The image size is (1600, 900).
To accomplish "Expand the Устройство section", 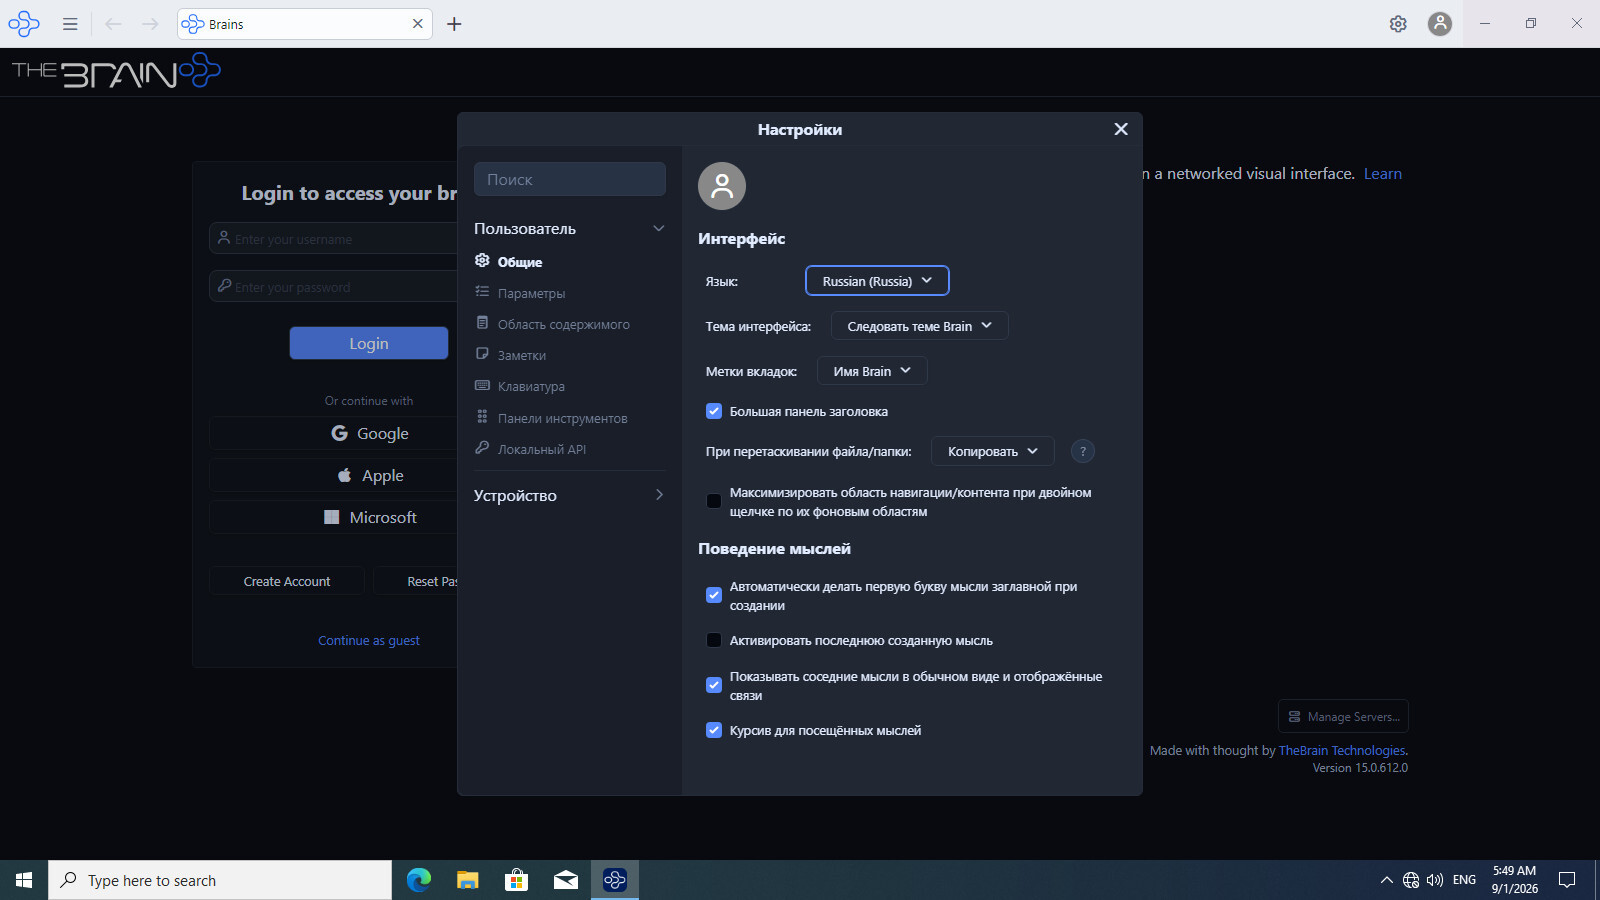I will pos(569,495).
